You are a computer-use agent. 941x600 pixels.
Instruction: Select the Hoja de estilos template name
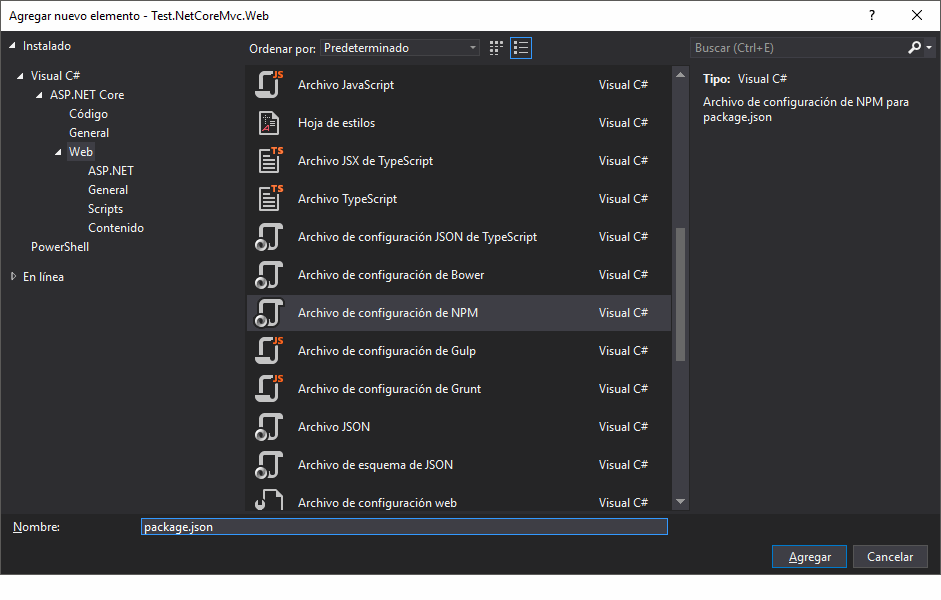point(336,122)
